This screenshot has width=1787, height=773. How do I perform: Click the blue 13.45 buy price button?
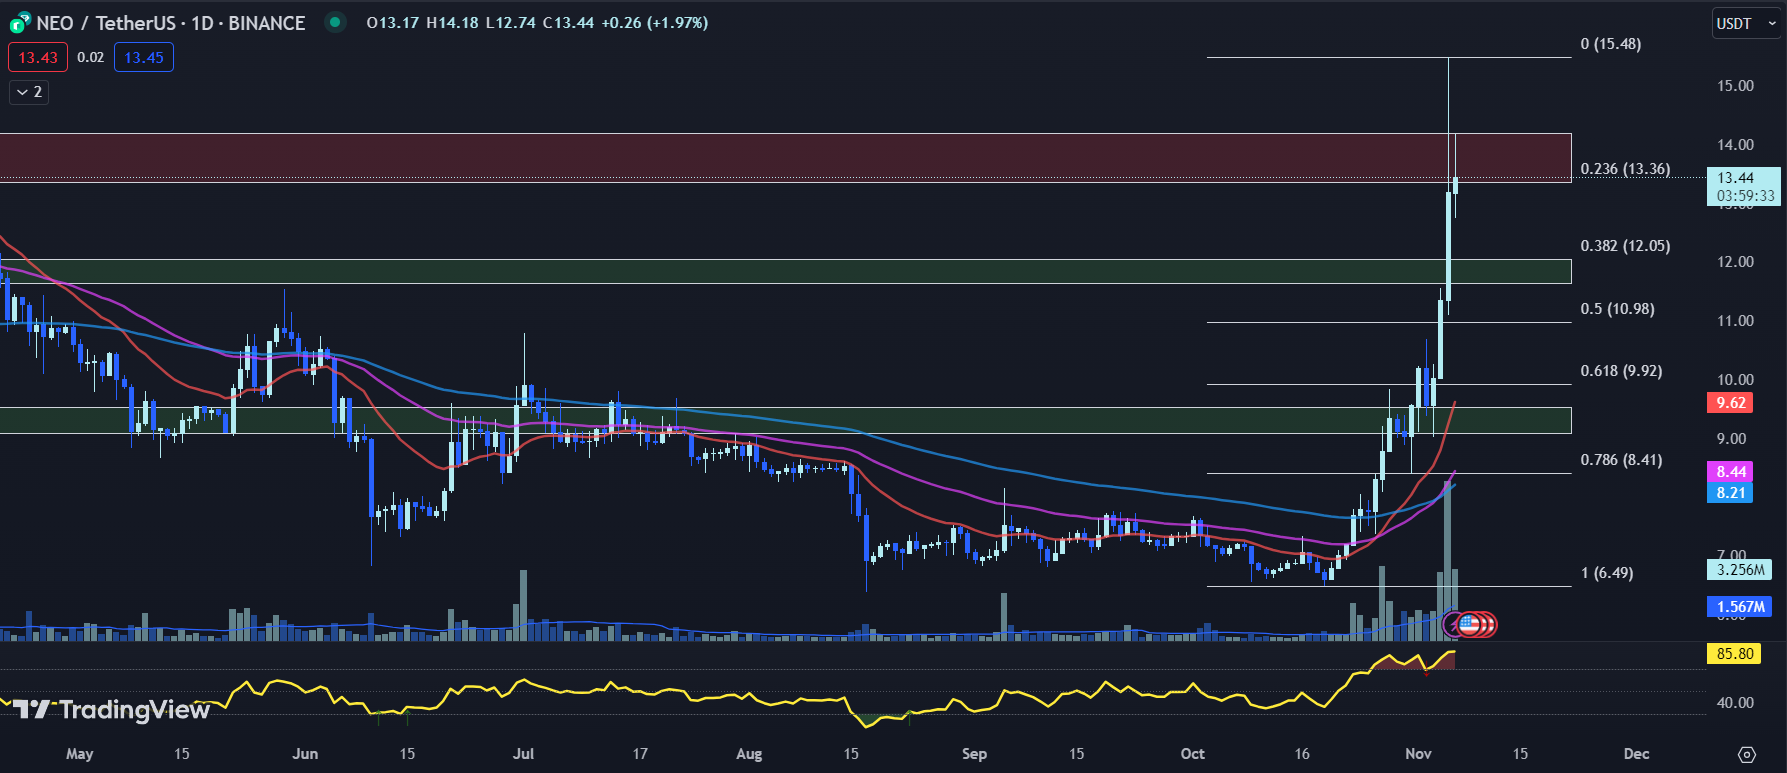(144, 58)
